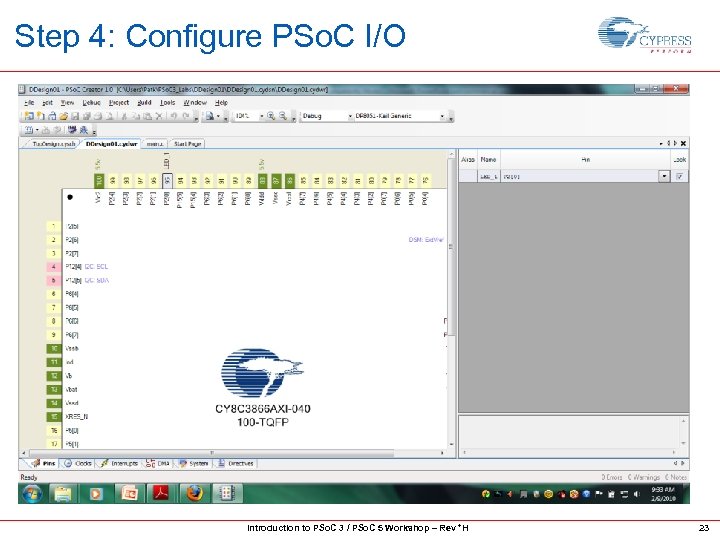Viewport: 720px width, 540px height.
Task: Select the Interrupts tab at bottom
Action: [119, 463]
